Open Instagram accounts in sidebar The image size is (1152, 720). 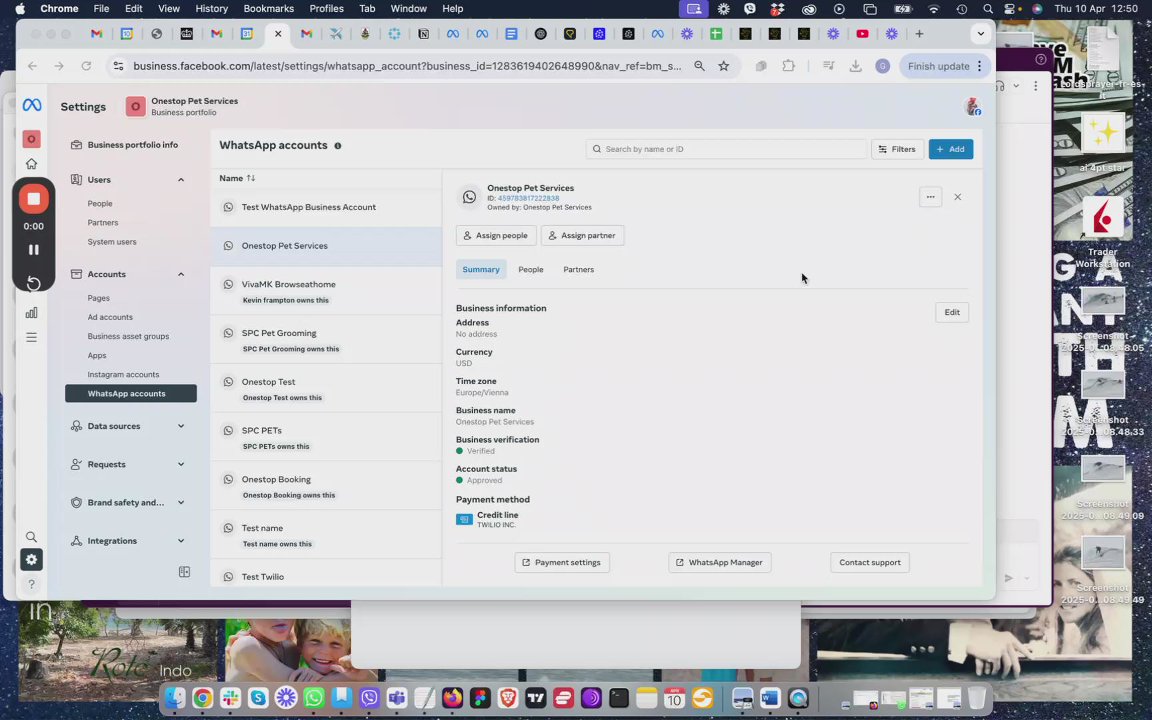point(123,375)
